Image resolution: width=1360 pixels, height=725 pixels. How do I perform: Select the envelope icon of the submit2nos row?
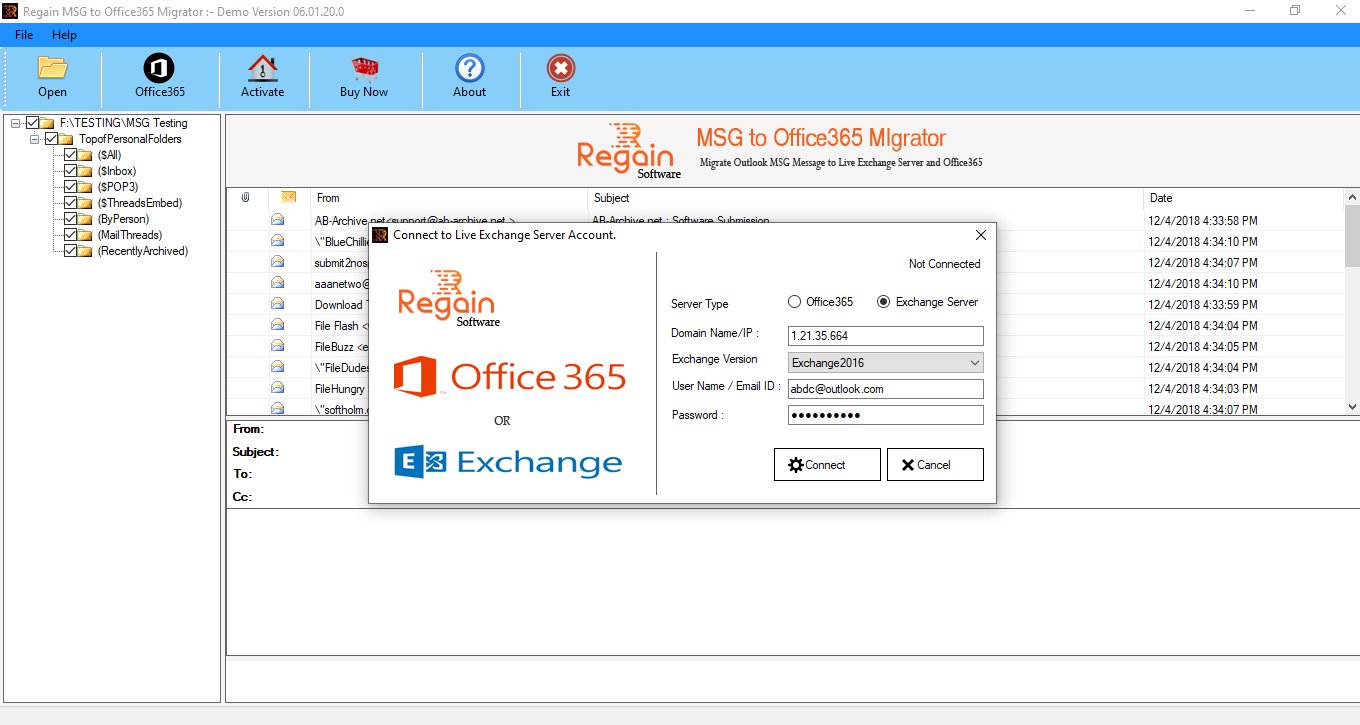coord(277,262)
